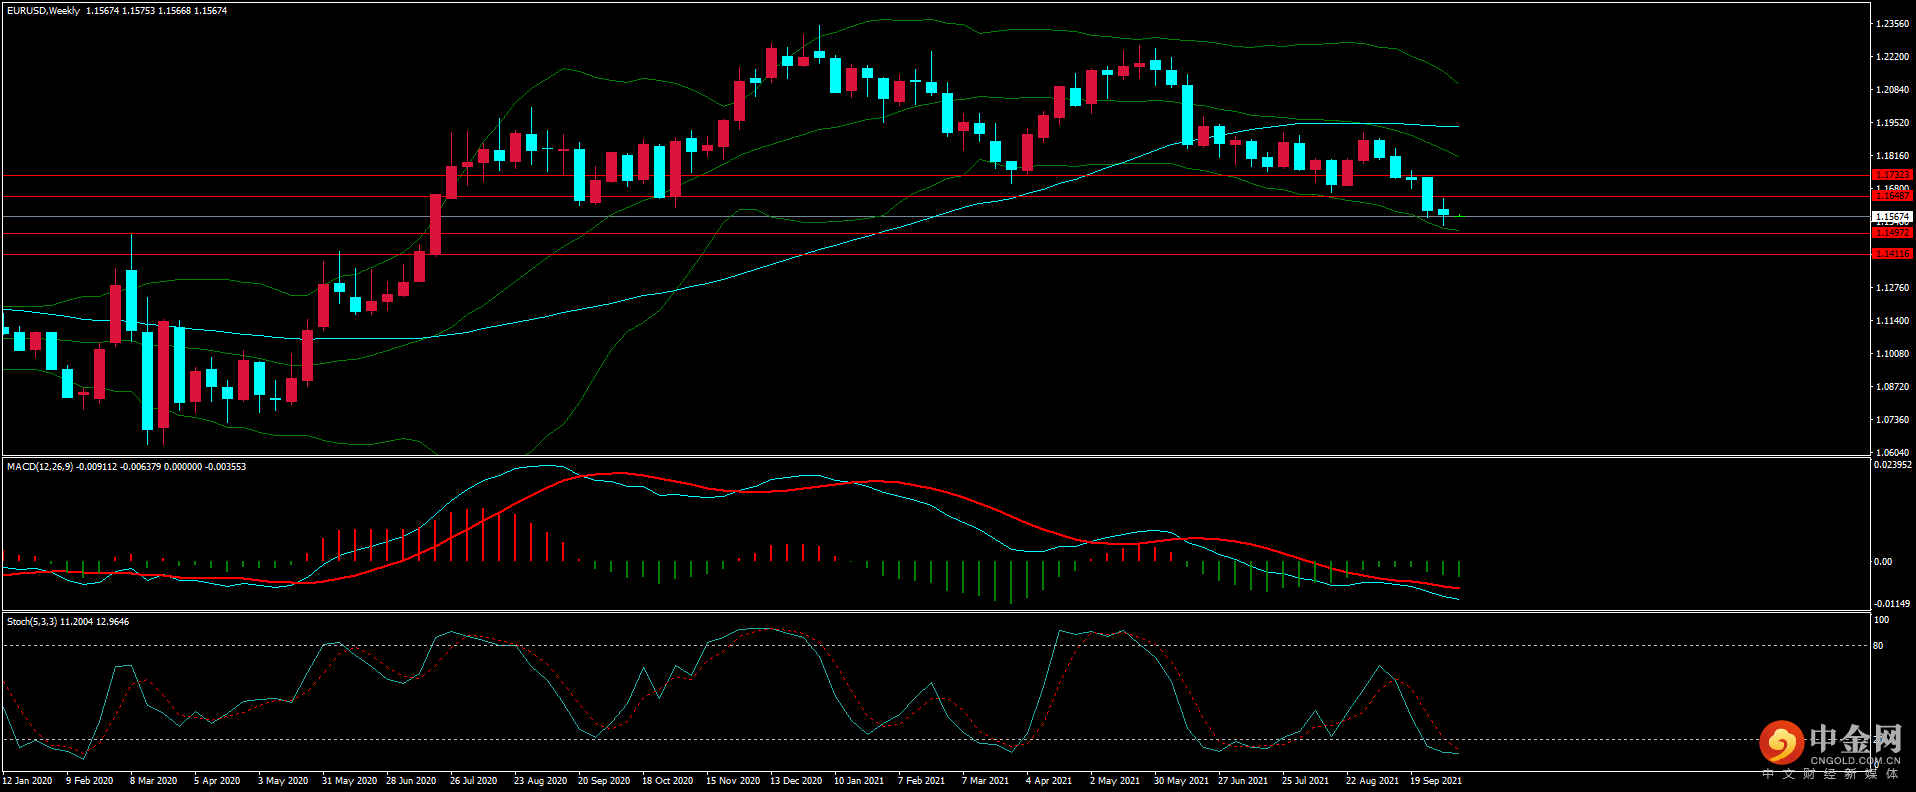This screenshot has width=1916, height=792.
Task: Click the 30 May 2021 date label
Action: pyautogui.click(x=1181, y=781)
